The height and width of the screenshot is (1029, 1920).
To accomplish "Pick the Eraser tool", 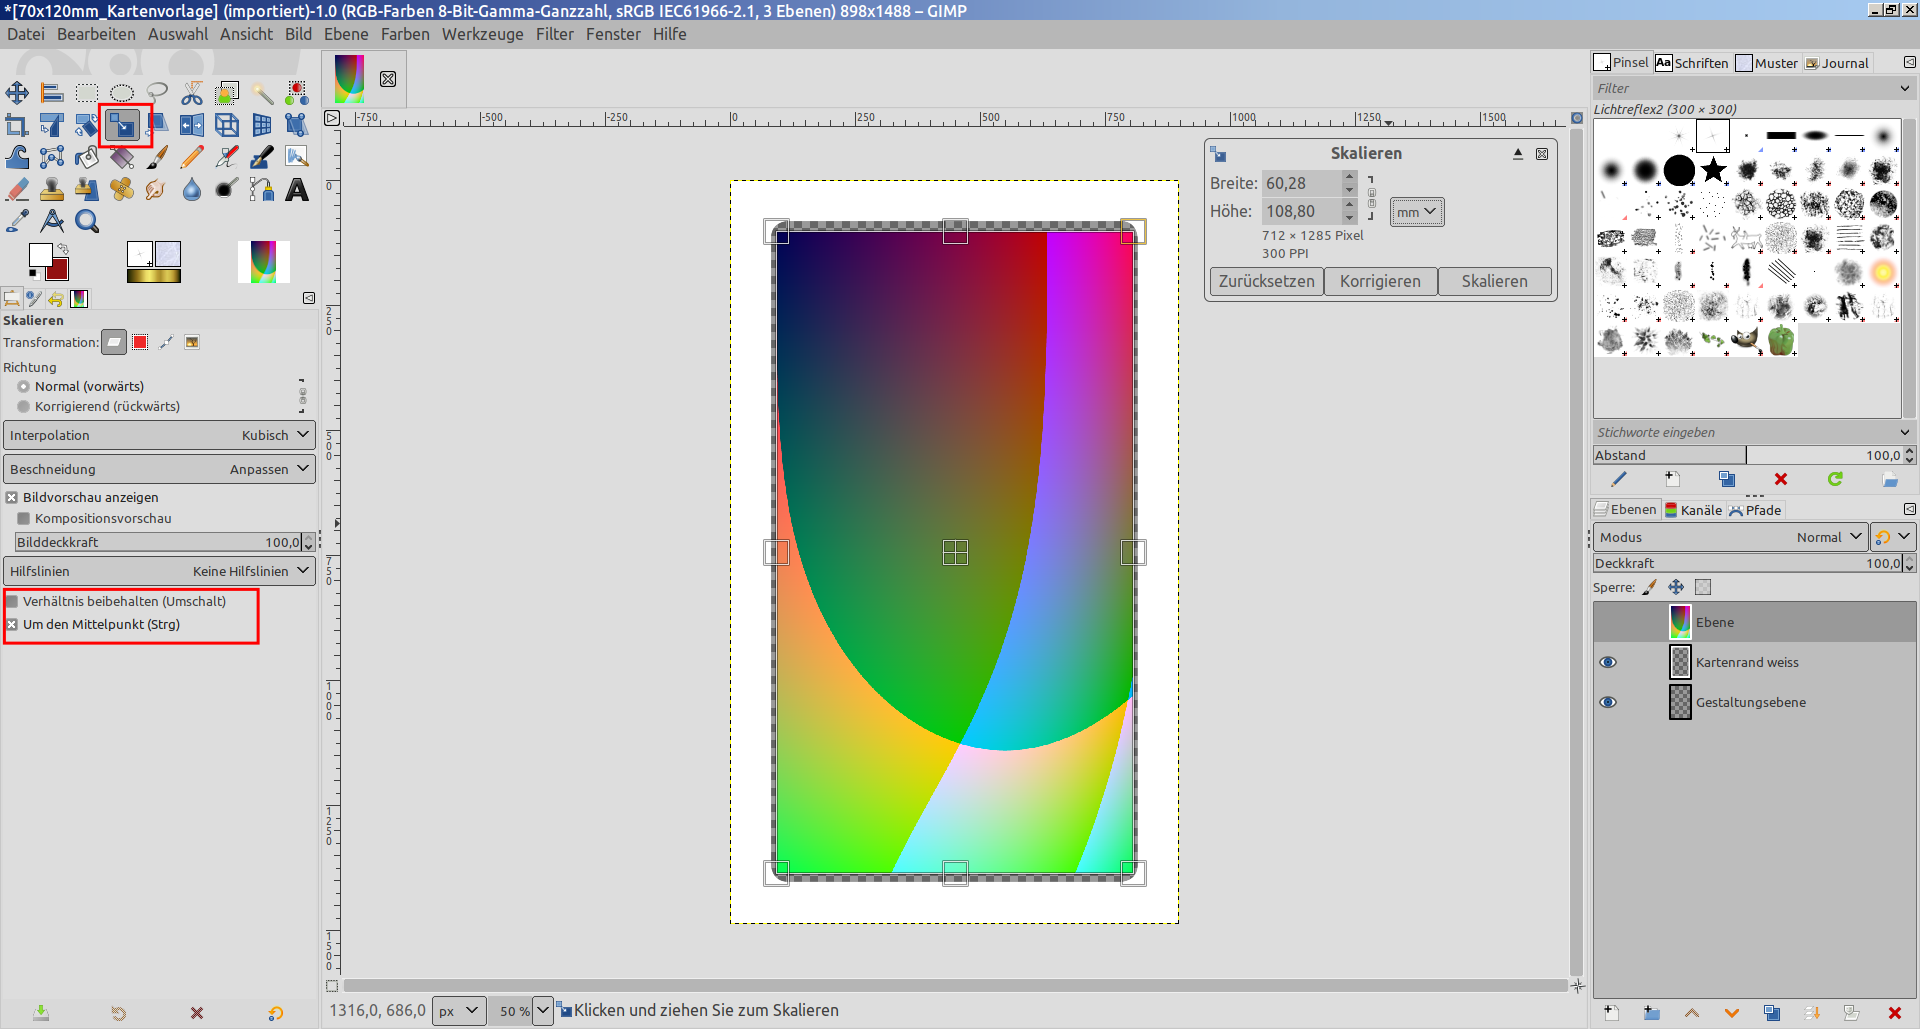I will [x=17, y=190].
